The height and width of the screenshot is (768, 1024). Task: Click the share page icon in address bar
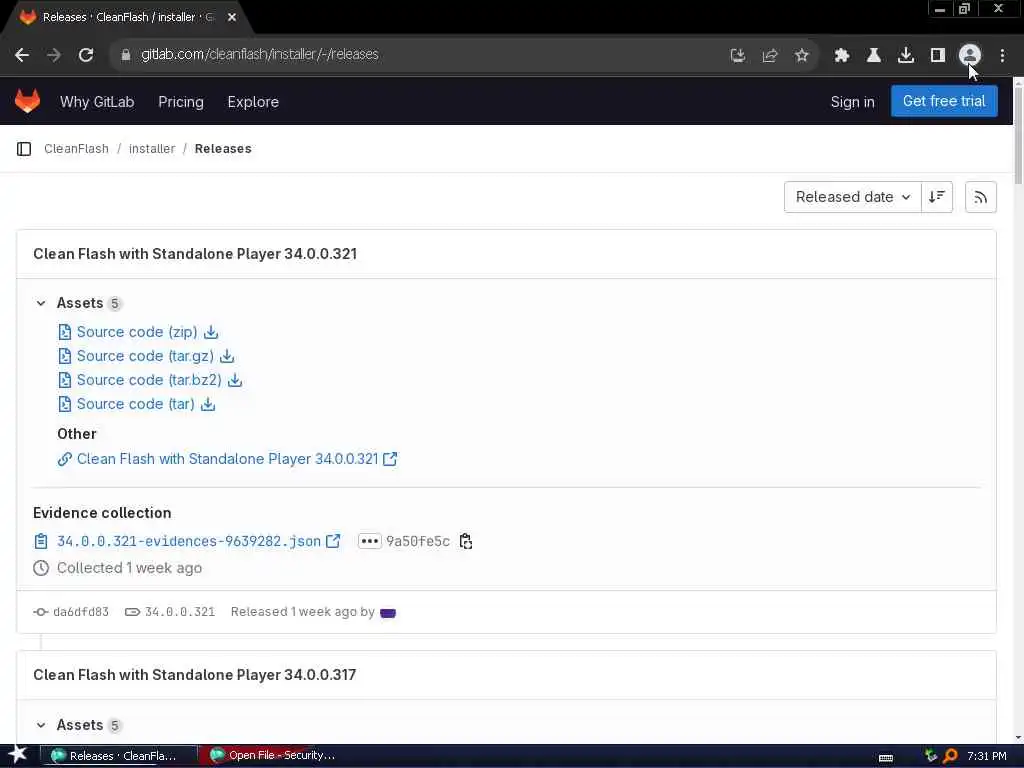click(770, 55)
